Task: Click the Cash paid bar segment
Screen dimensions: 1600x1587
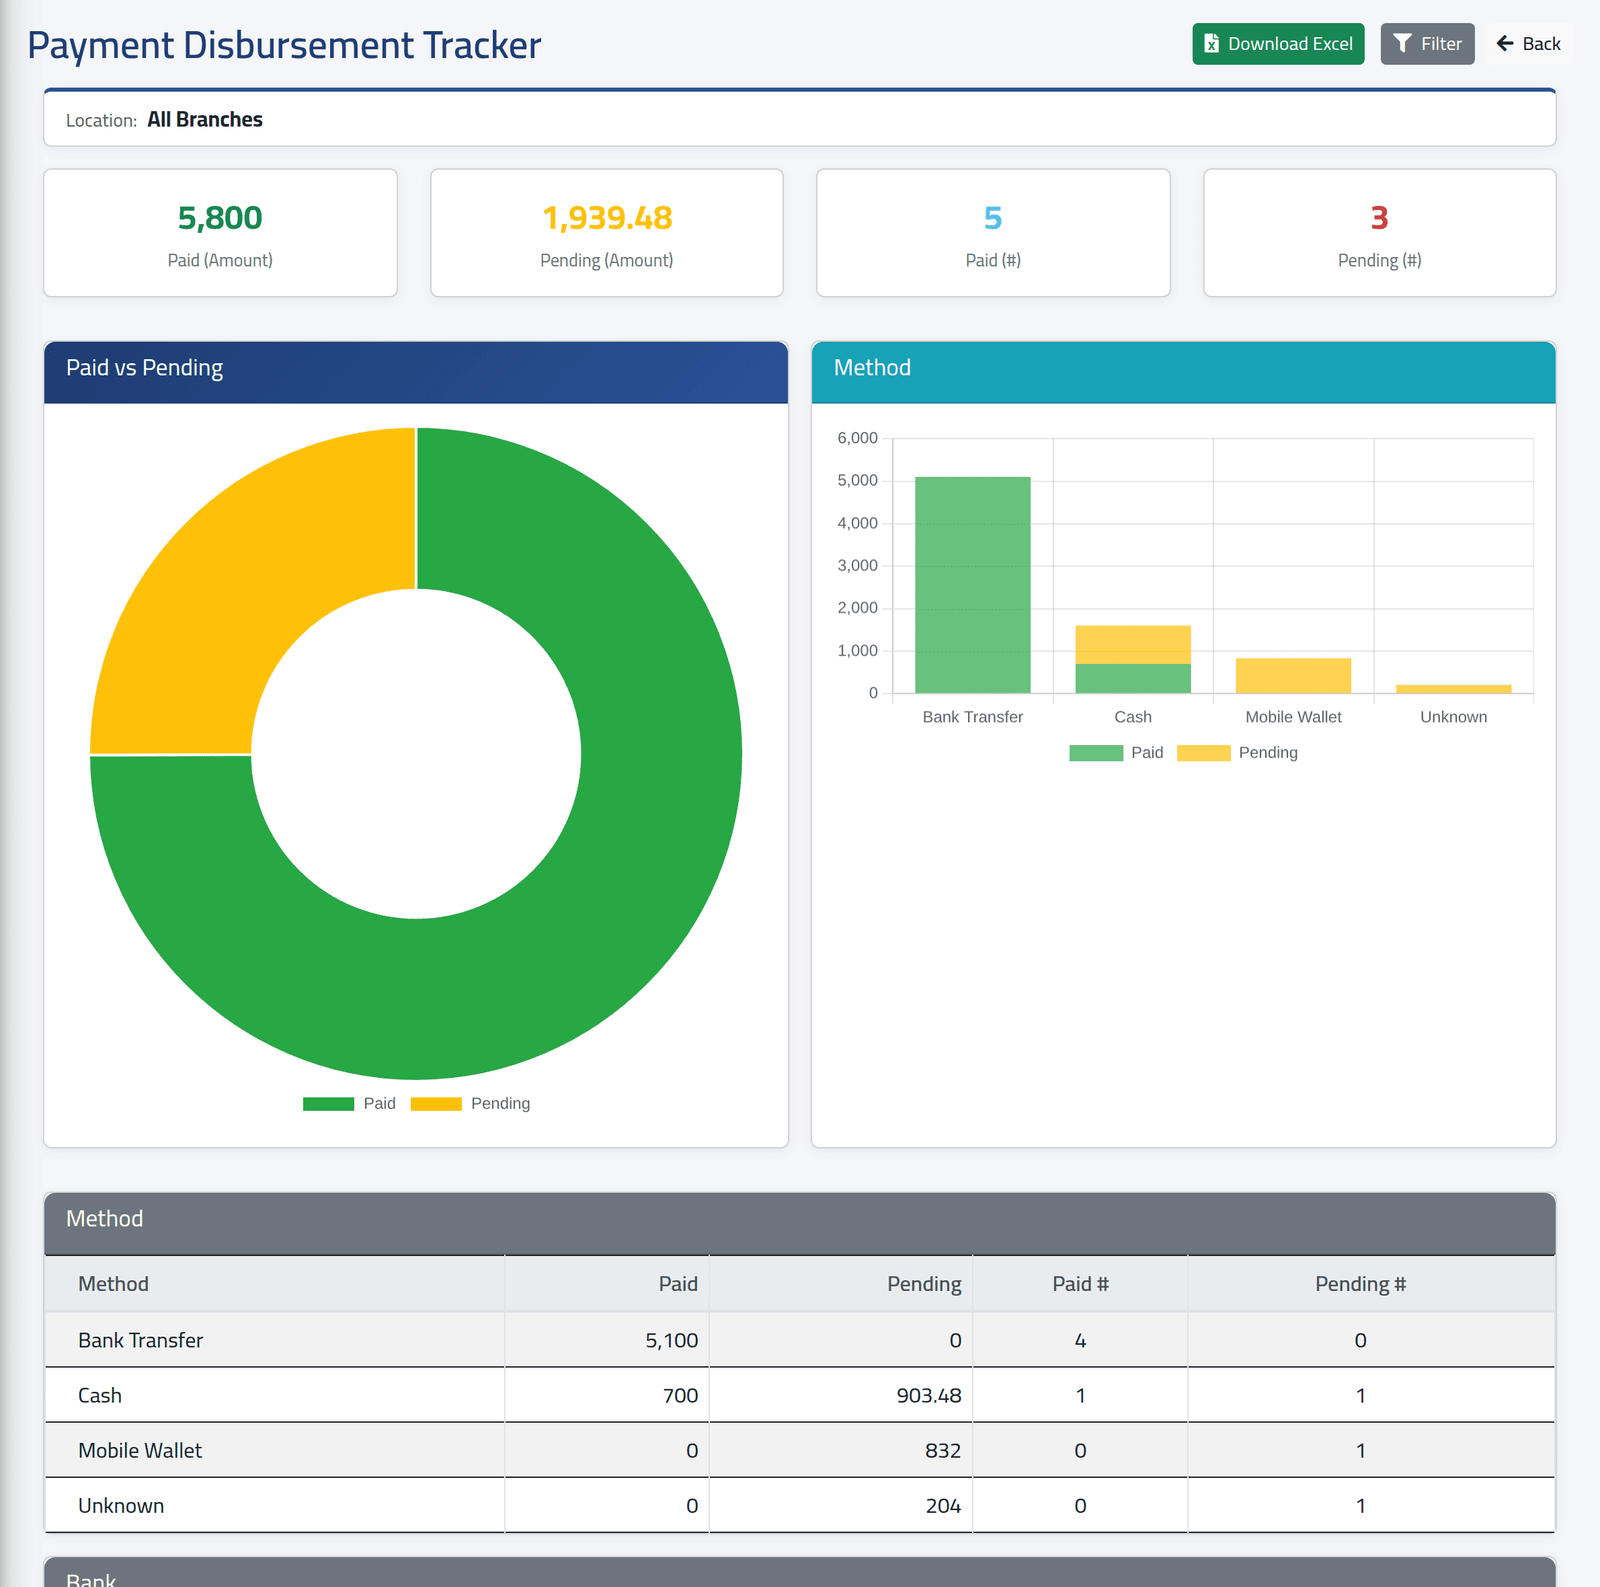Action: coord(1133,679)
